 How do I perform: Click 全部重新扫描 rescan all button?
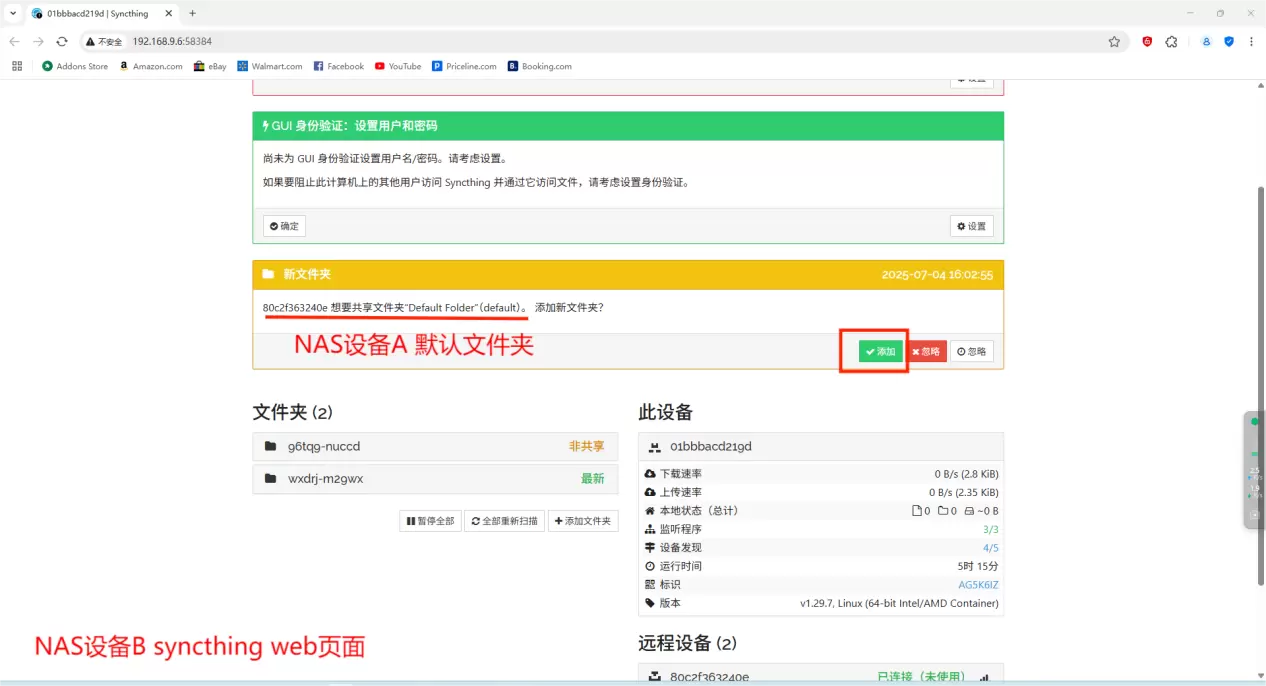504,521
